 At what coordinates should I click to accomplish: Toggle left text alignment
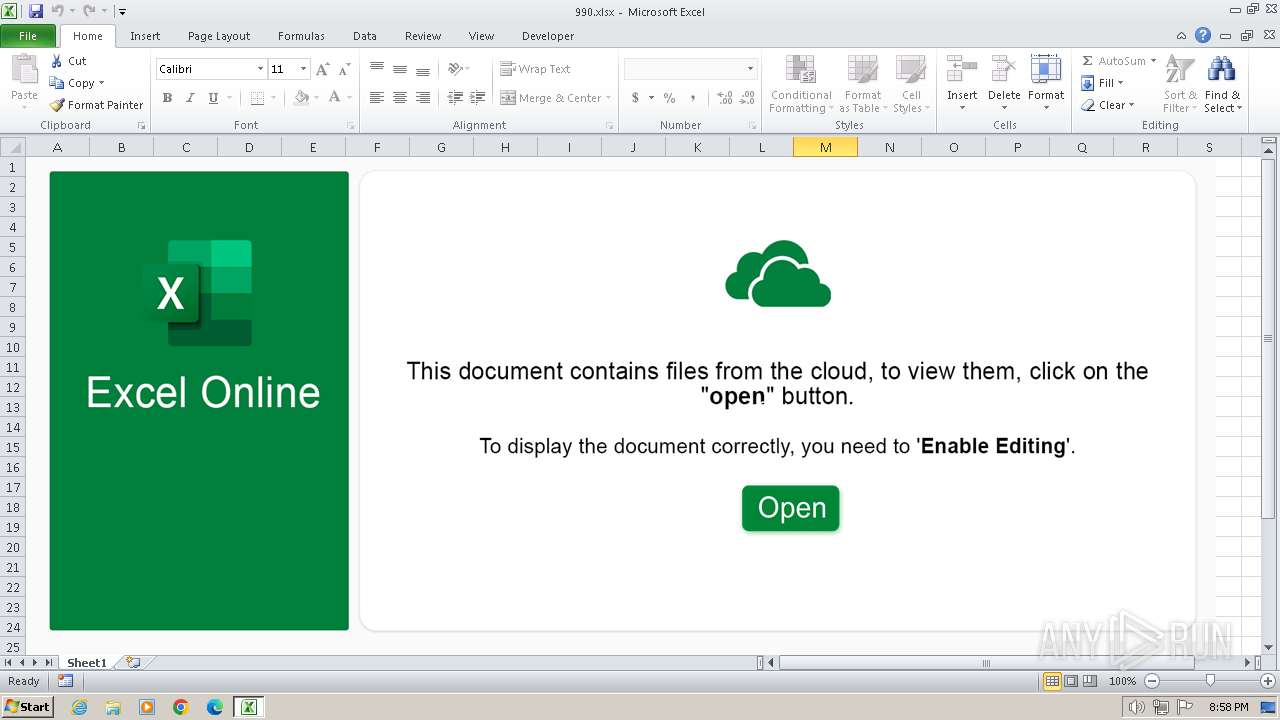tap(377, 98)
